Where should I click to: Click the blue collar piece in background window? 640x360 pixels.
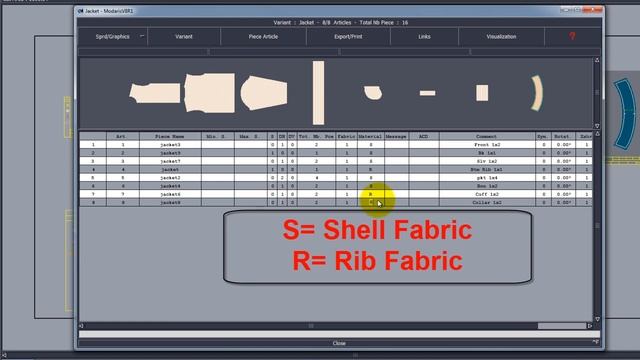(625, 113)
